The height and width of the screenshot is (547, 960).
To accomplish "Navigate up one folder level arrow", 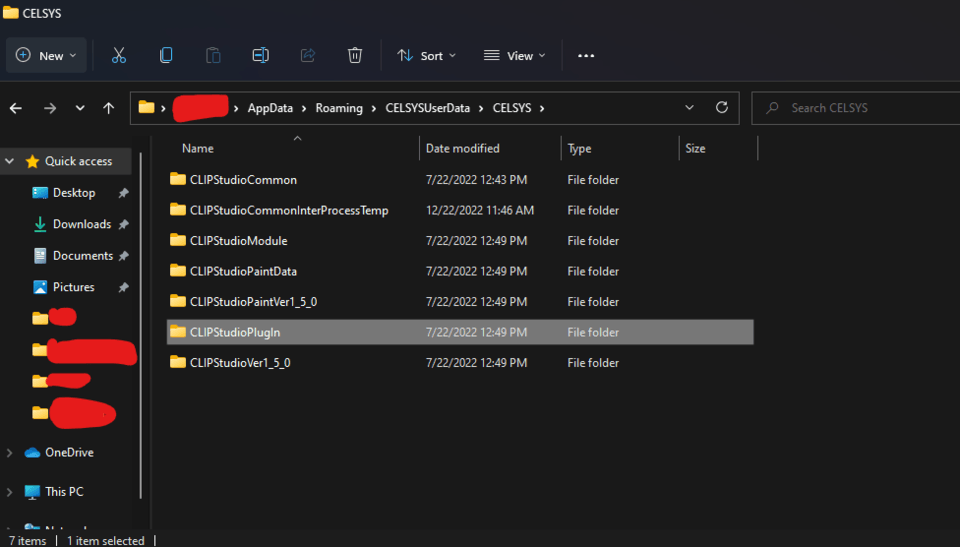I will pyautogui.click(x=109, y=108).
